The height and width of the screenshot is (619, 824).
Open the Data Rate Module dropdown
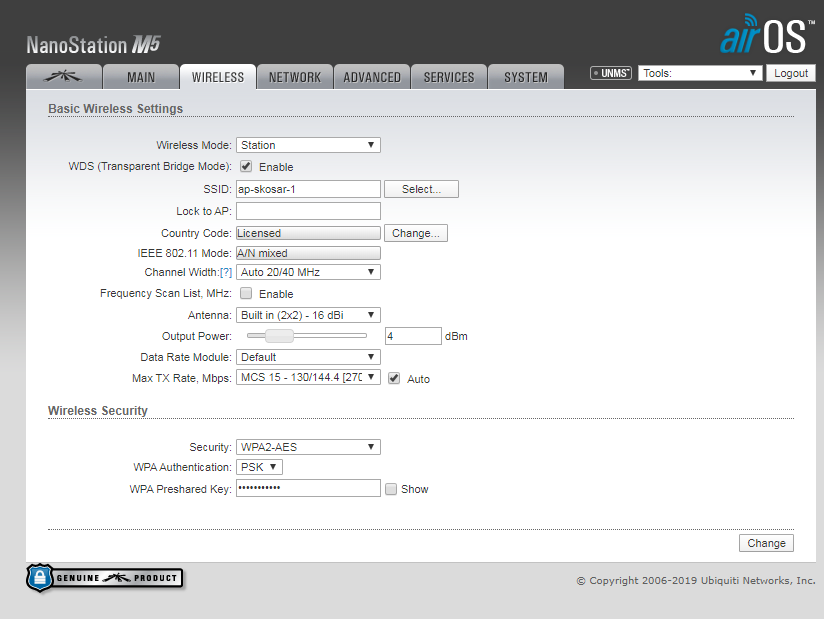308,357
